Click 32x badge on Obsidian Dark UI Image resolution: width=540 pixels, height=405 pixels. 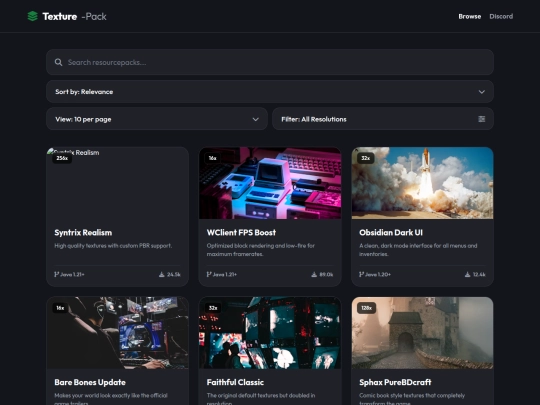coord(365,158)
